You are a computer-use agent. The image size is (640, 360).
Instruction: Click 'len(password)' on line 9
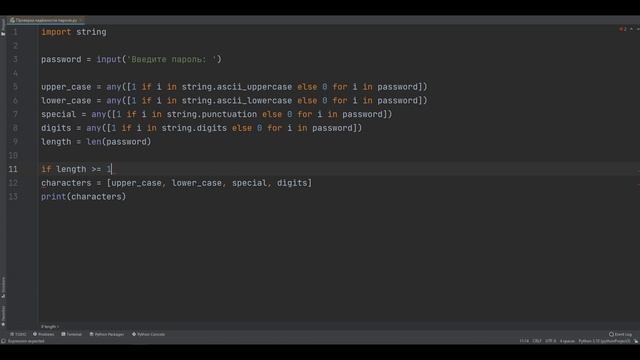point(118,142)
